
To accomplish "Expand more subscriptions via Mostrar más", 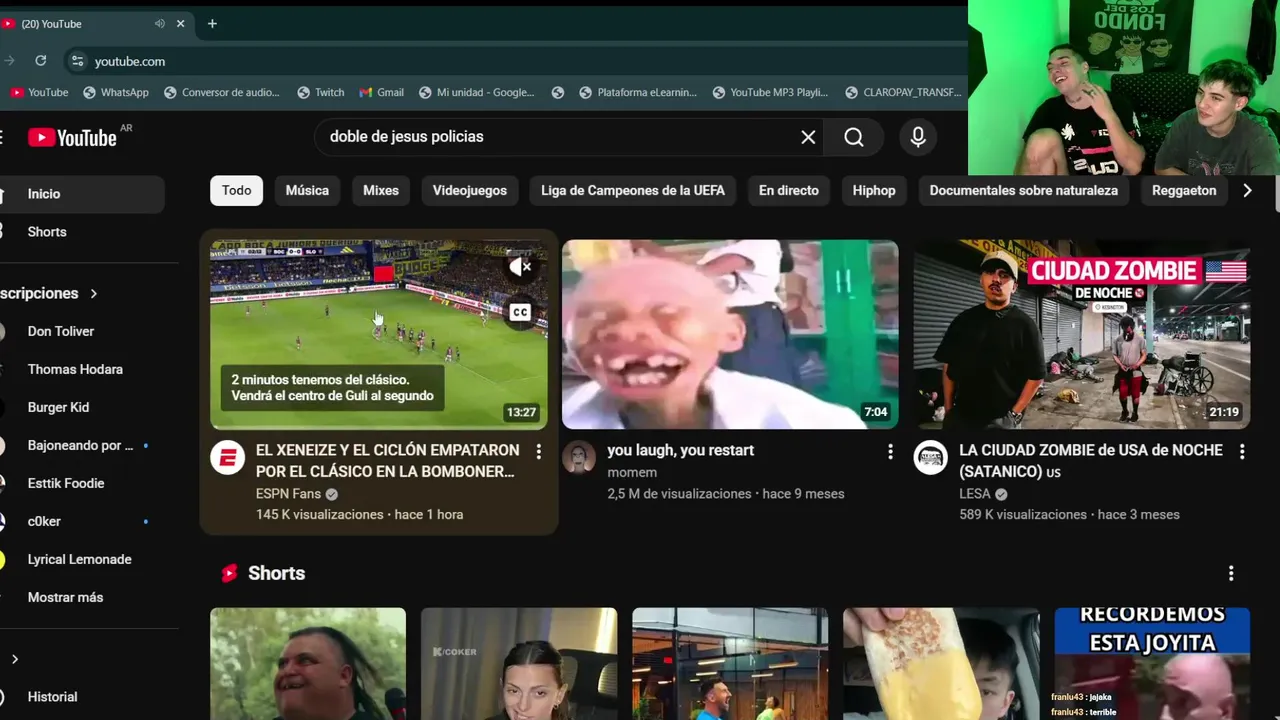I will (x=65, y=597).
